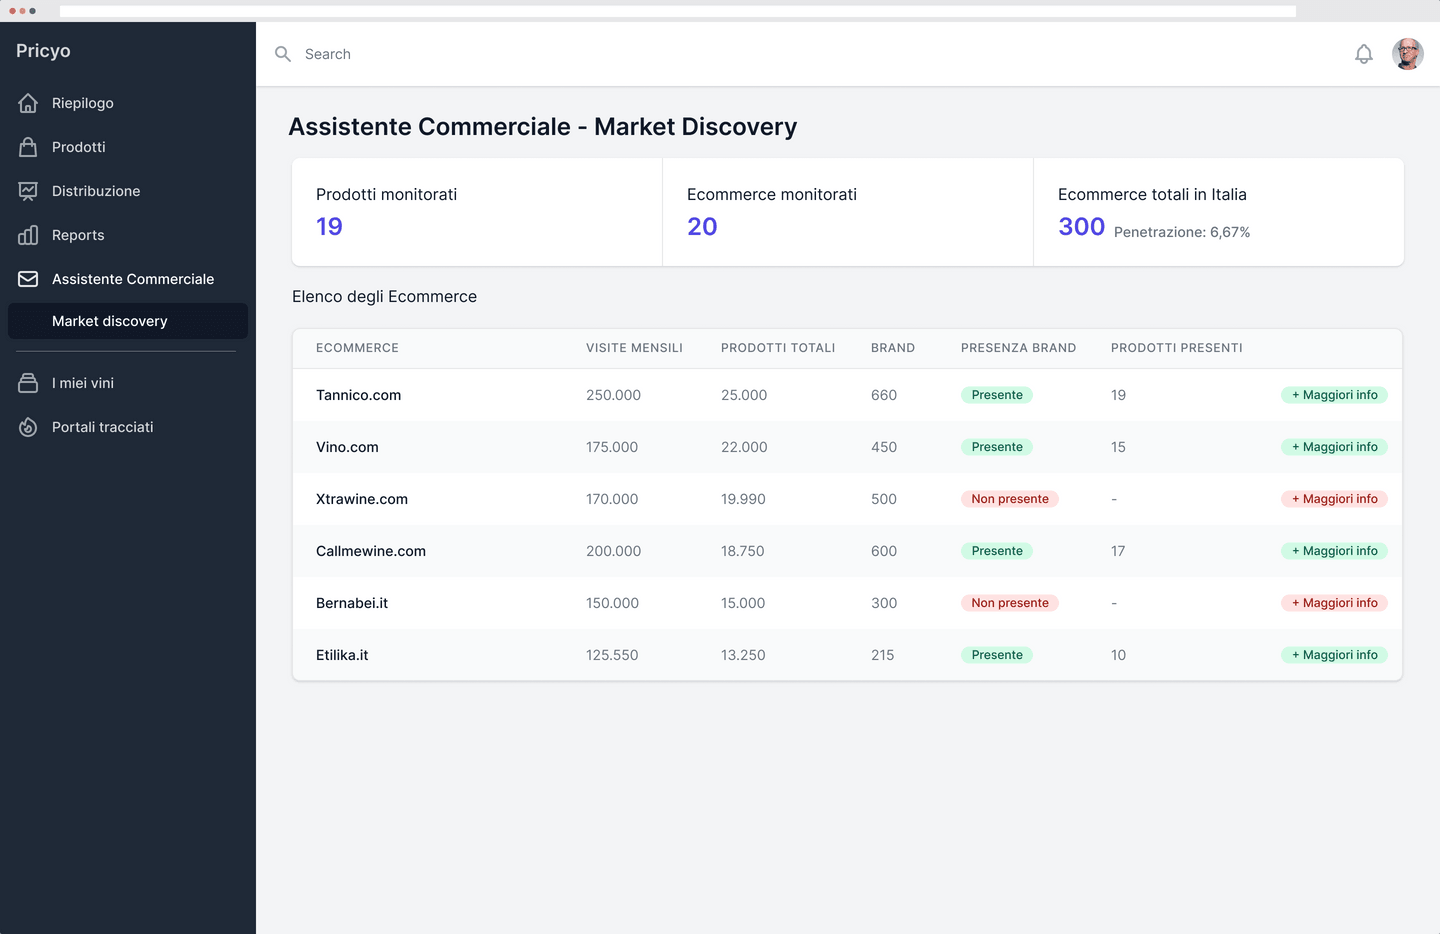Click Maggiori info for Xtrawine.com

click(x=1334, y=499)
